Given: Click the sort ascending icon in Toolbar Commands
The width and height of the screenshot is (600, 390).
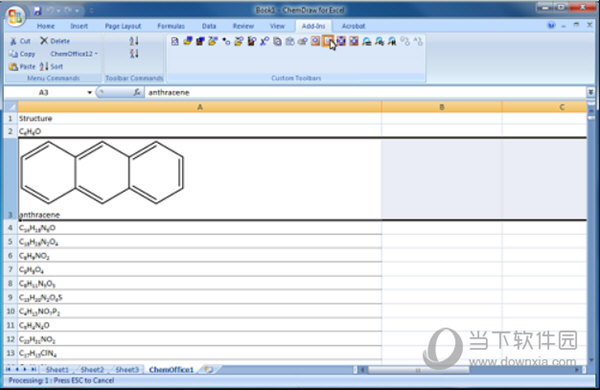Looking at the screenshot, I should click(134, 41).
